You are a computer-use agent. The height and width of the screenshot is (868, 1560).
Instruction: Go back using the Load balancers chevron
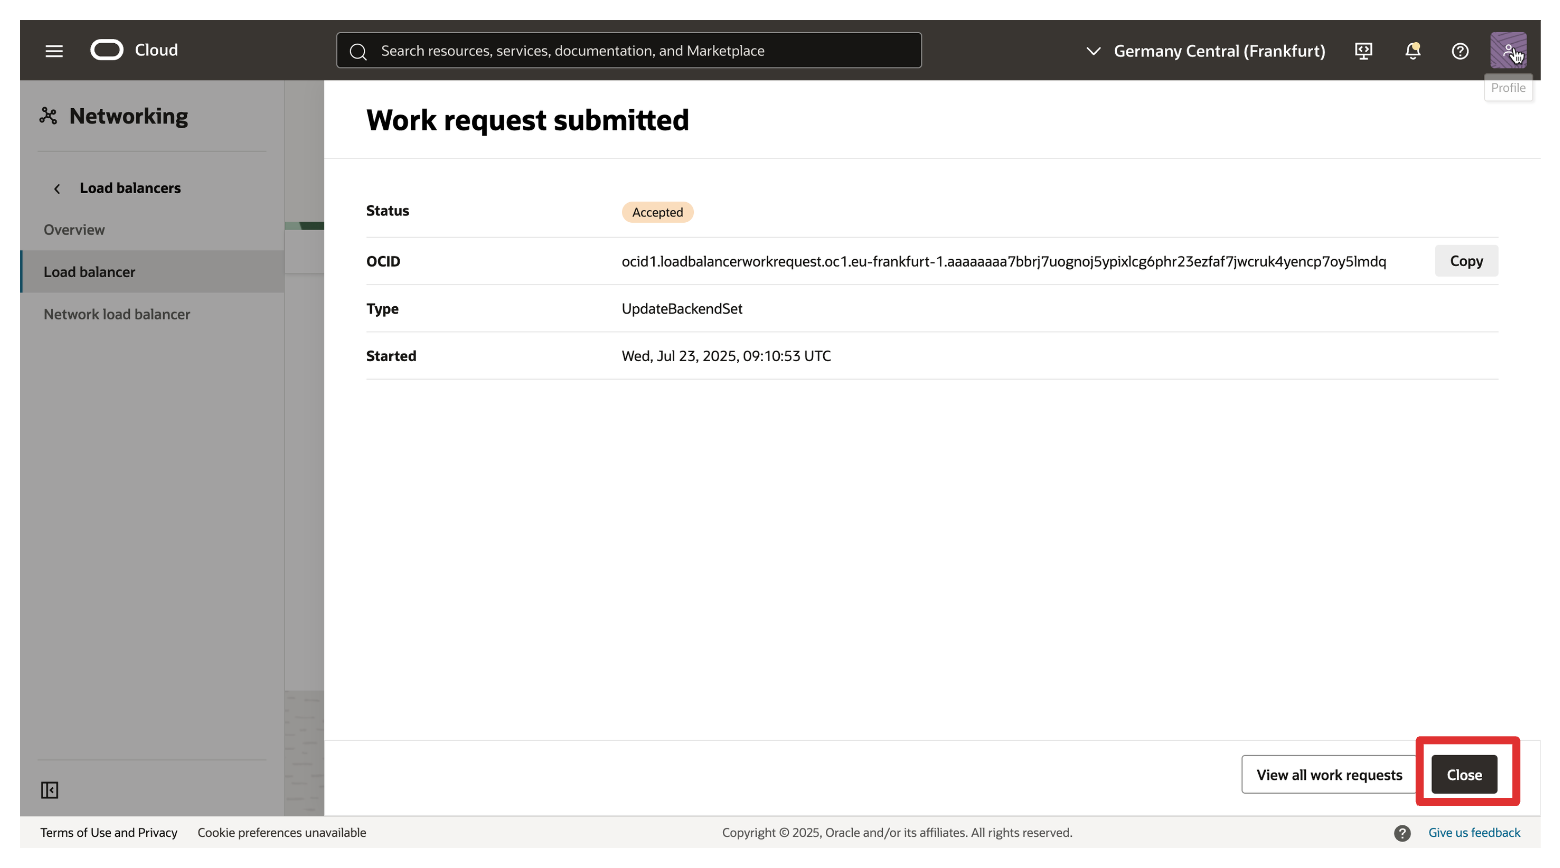tap(57, 188)
